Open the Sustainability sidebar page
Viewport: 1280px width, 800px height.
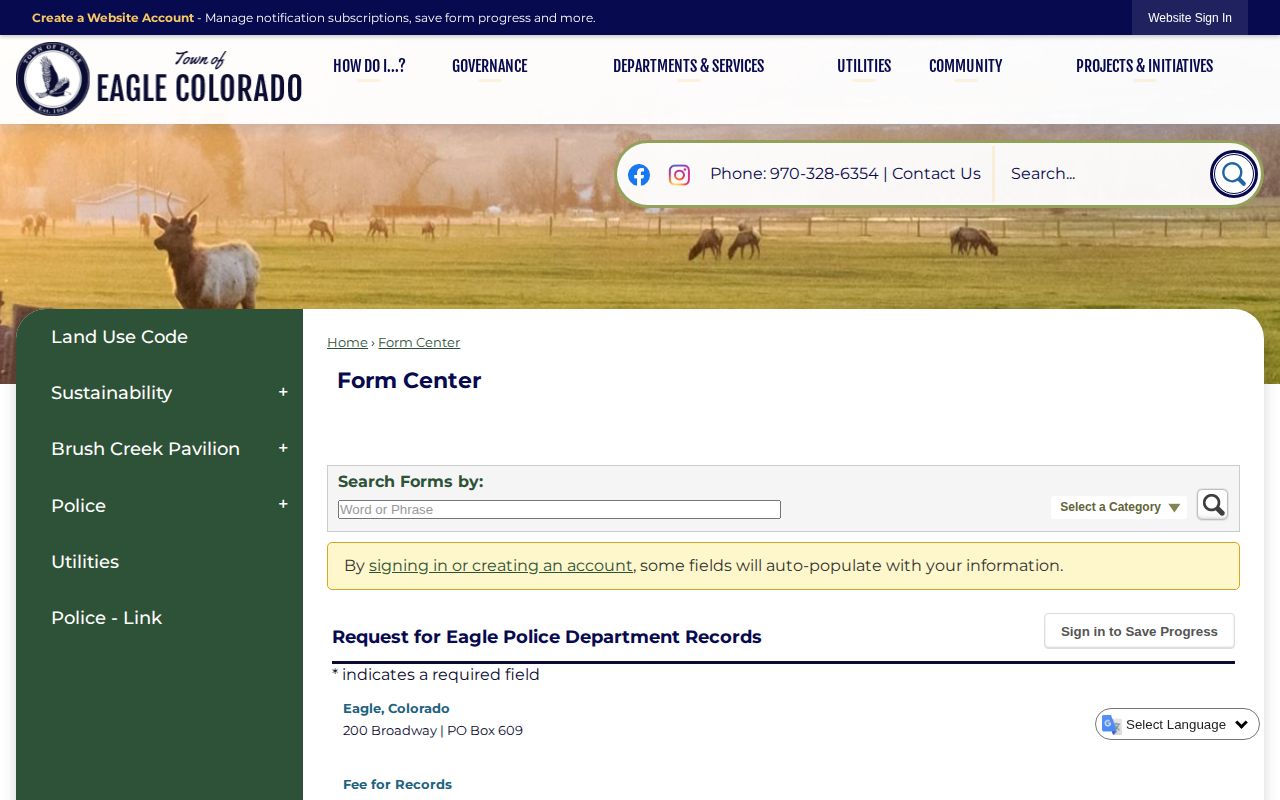point(111,393)
